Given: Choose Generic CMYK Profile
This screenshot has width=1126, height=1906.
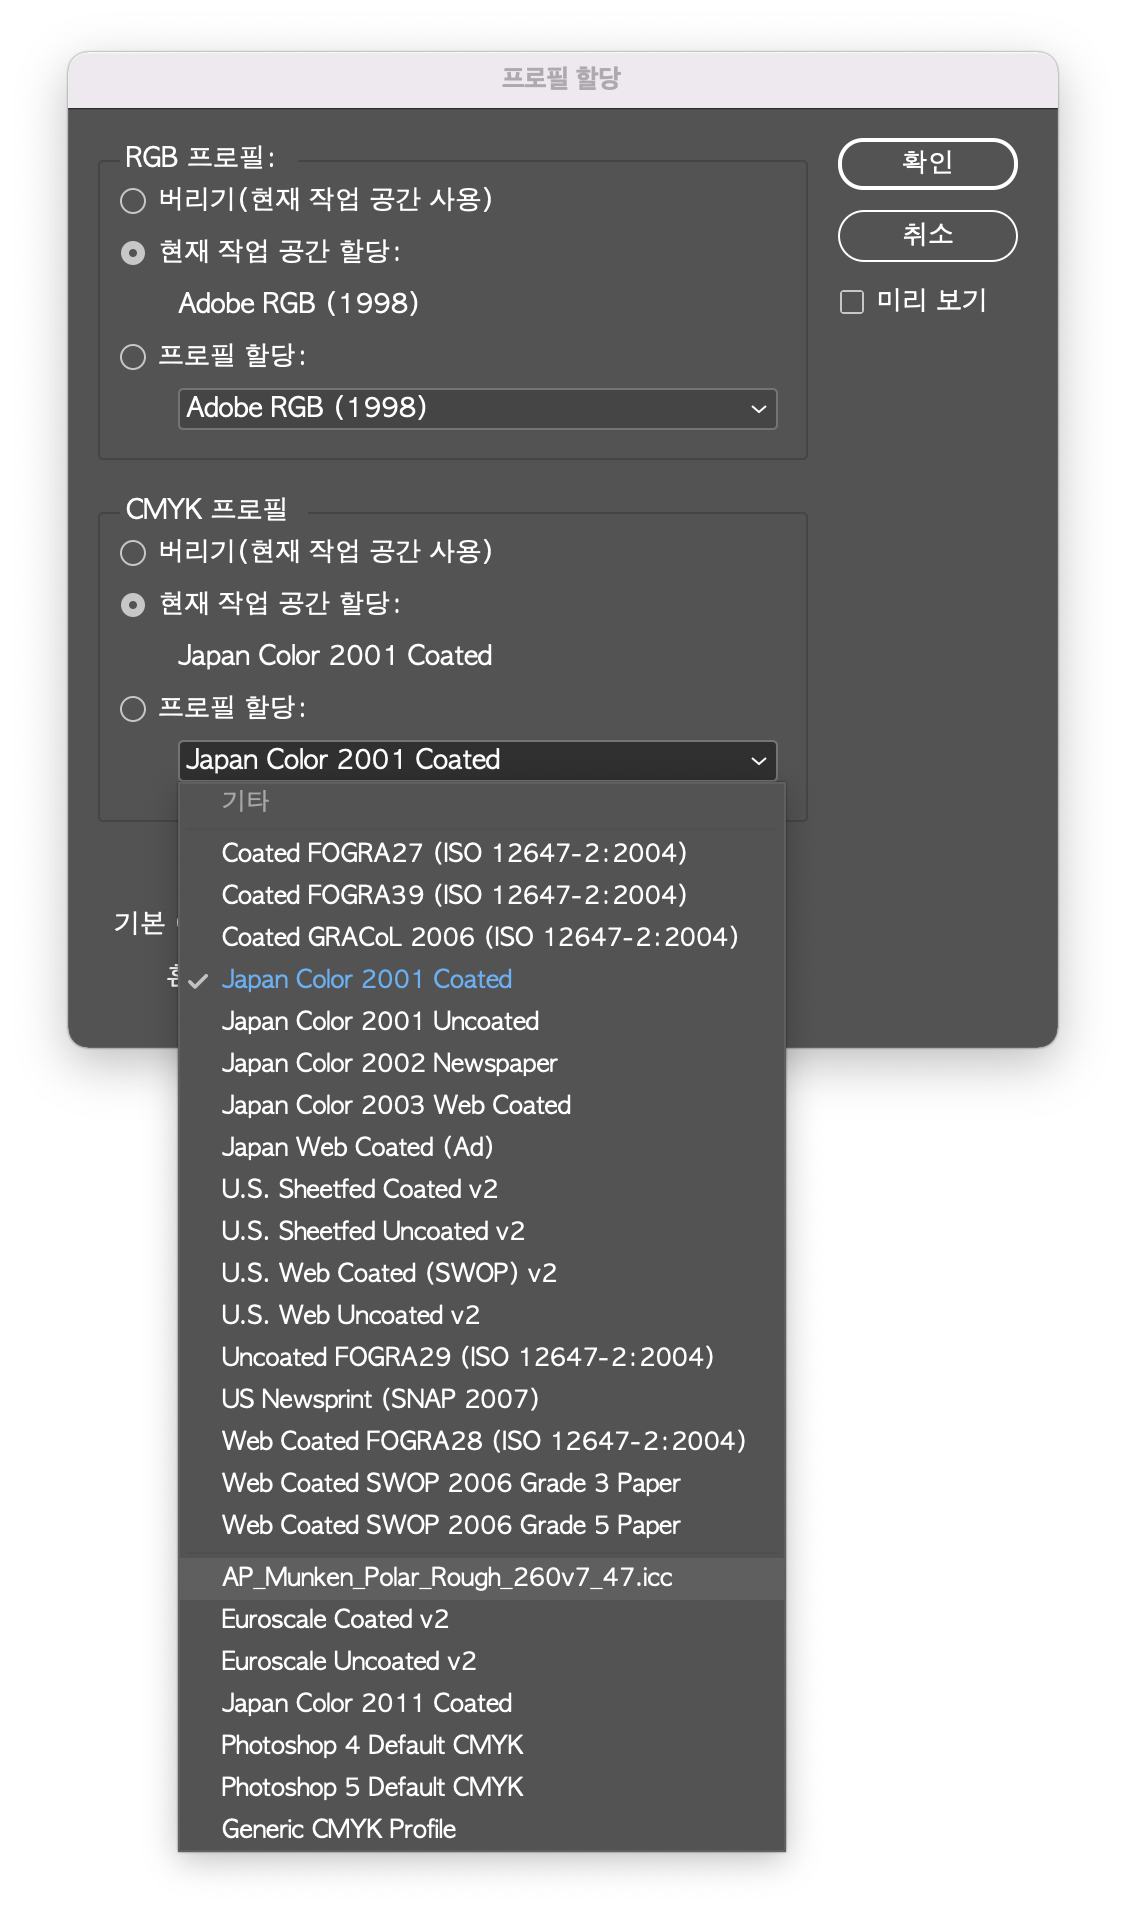Looking at the screenshot, I should 482,1829.
